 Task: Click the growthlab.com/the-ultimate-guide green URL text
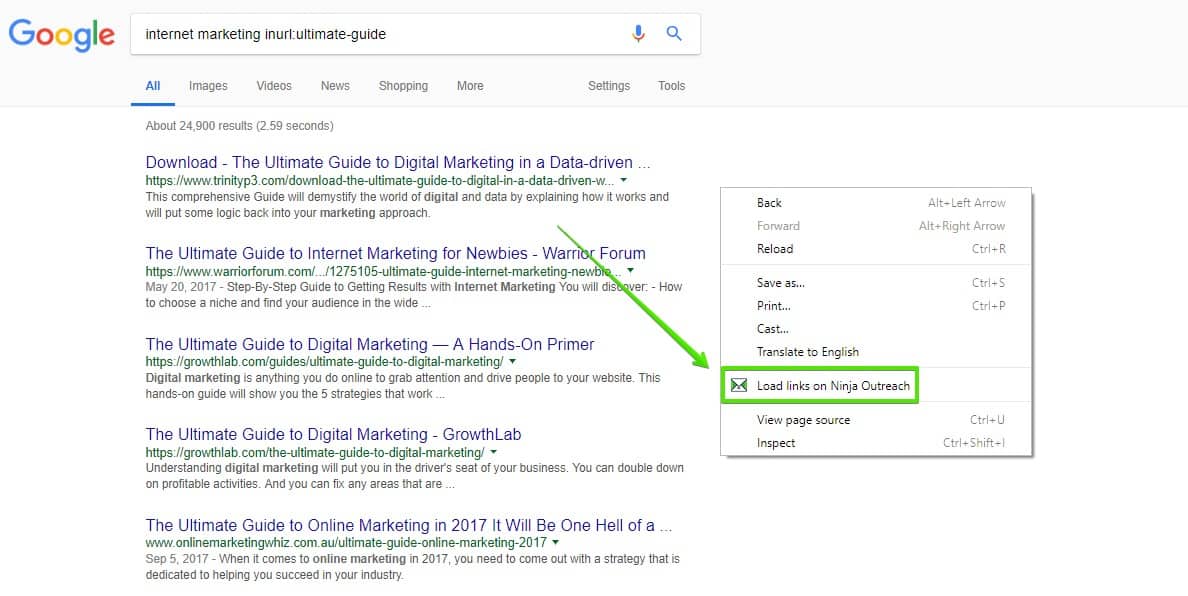(x=315, y=453)
